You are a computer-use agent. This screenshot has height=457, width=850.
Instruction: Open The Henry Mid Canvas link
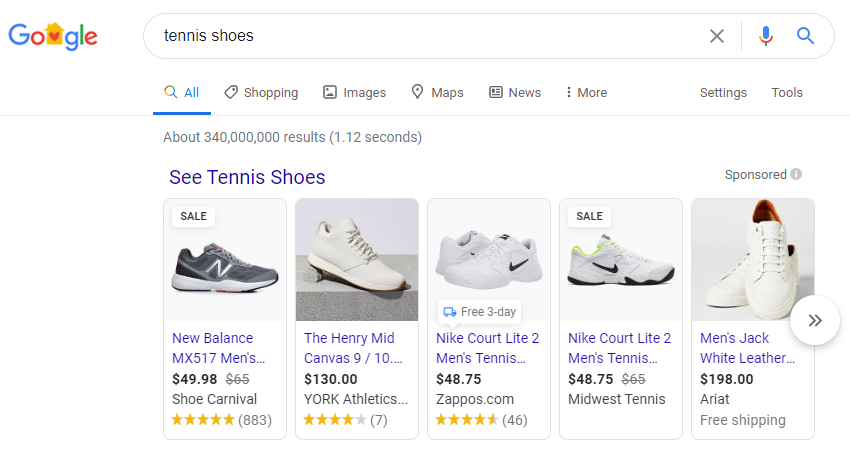click(x=353, y=348)
